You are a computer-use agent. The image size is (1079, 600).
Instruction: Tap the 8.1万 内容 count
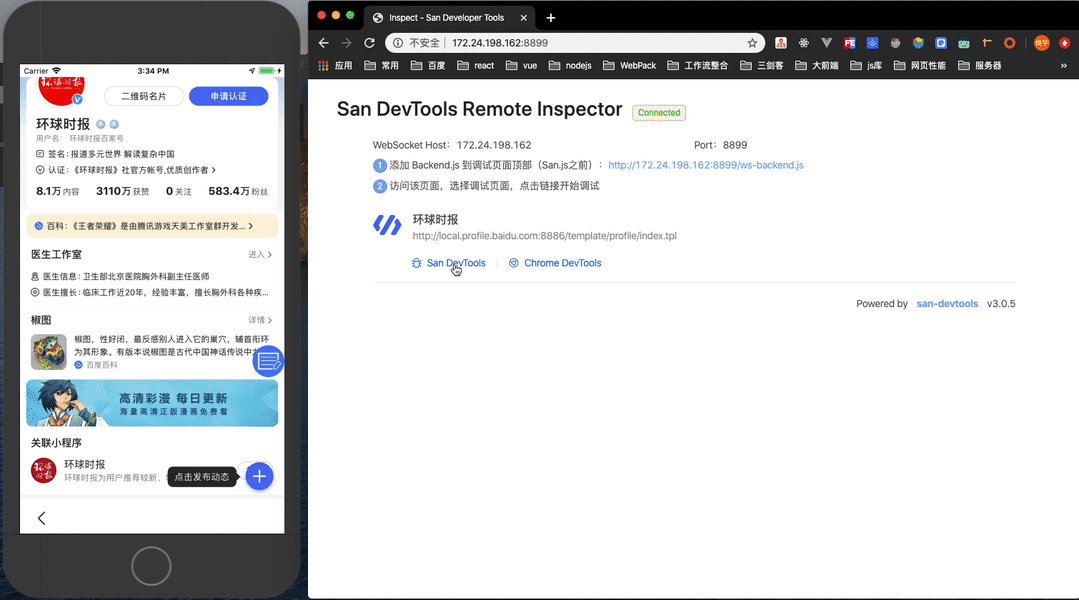tap(58, 191)
